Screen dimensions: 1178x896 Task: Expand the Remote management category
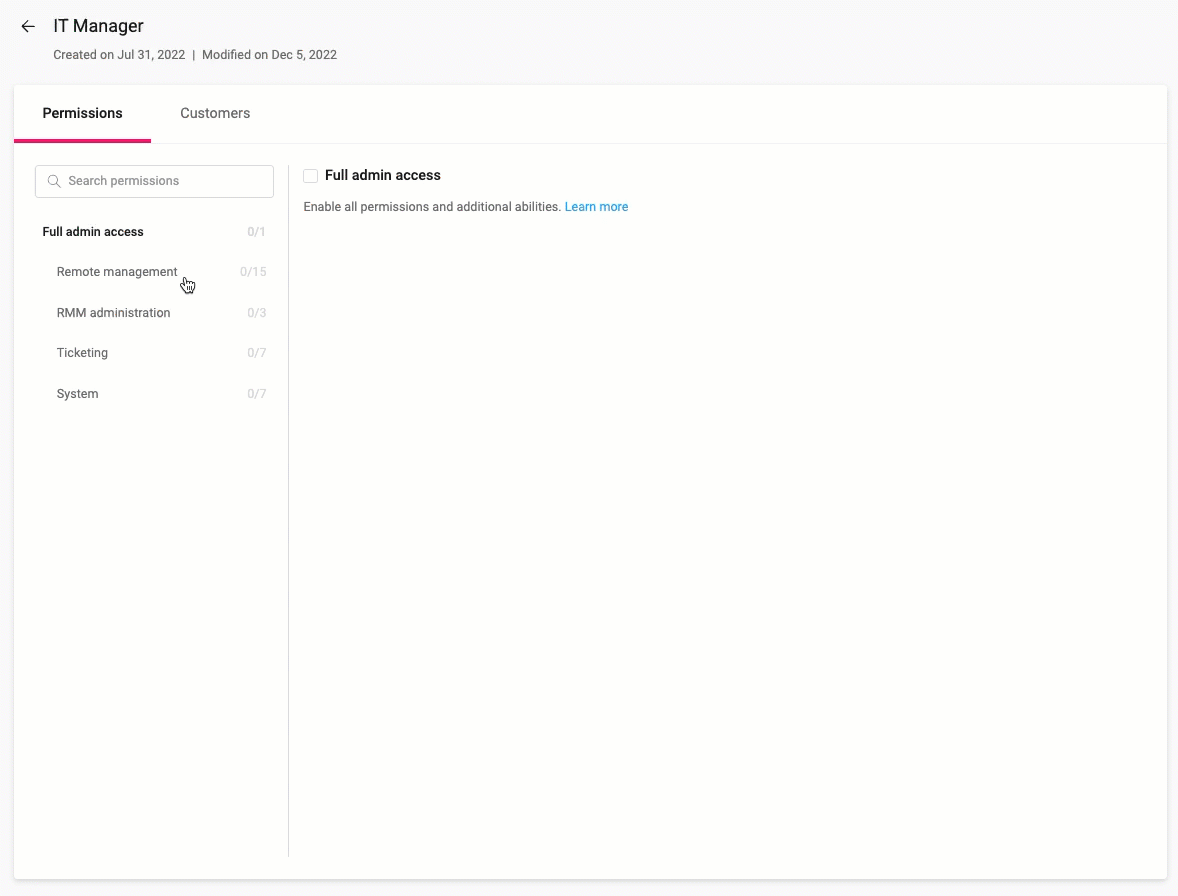click(x=117, y=272)
